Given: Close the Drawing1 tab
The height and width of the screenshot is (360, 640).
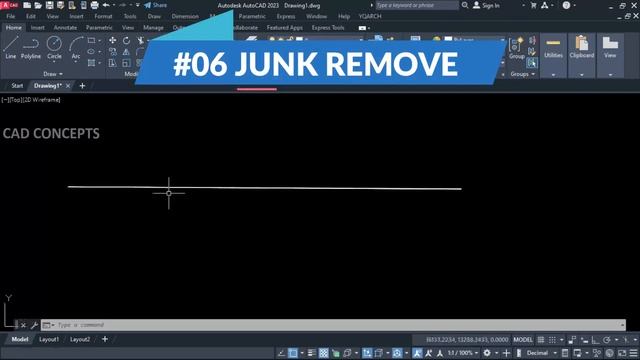Looking at the screenshot, I should click(x=68, y=86).
